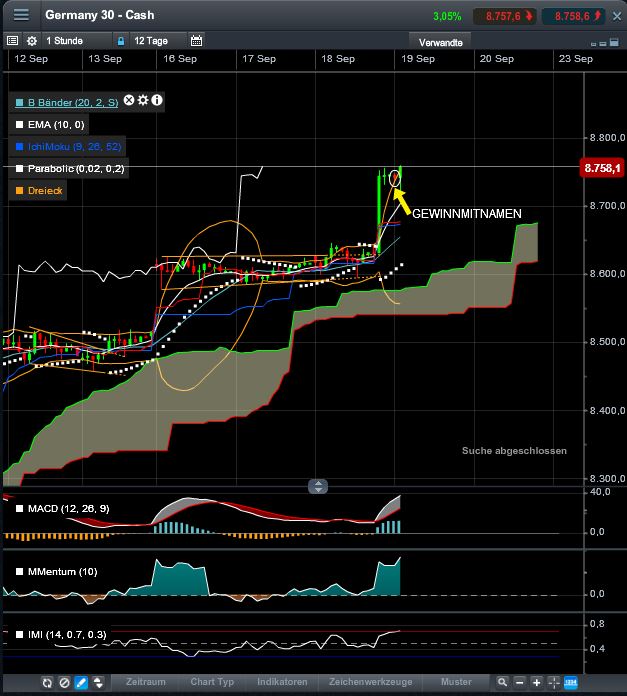Click the 3,05% percentage change value
Screen dimensions: 627x696
point(447,16)
